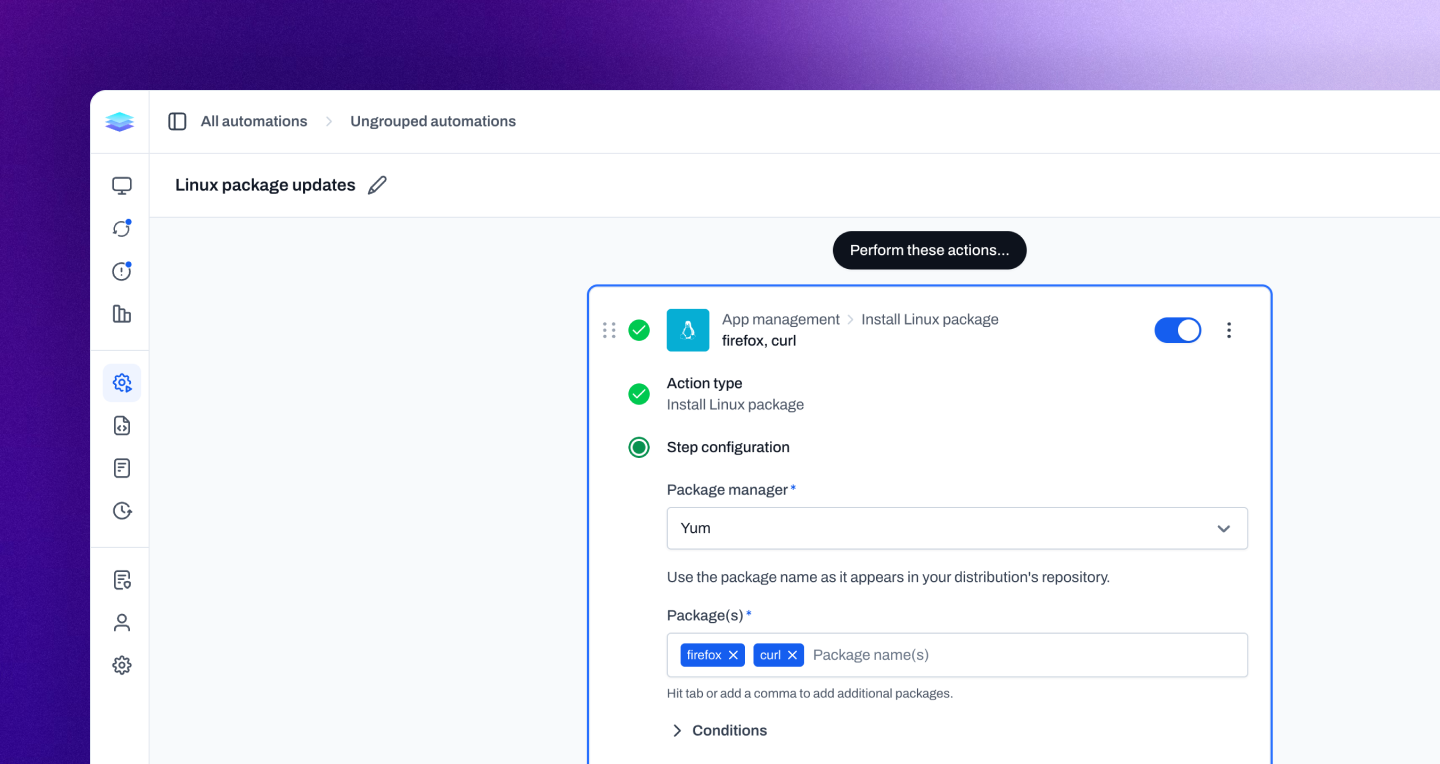Open the alerts exclamation icon in sidebar
Image resolution: width=1440 pixels, height=764 pixels.
122,271
